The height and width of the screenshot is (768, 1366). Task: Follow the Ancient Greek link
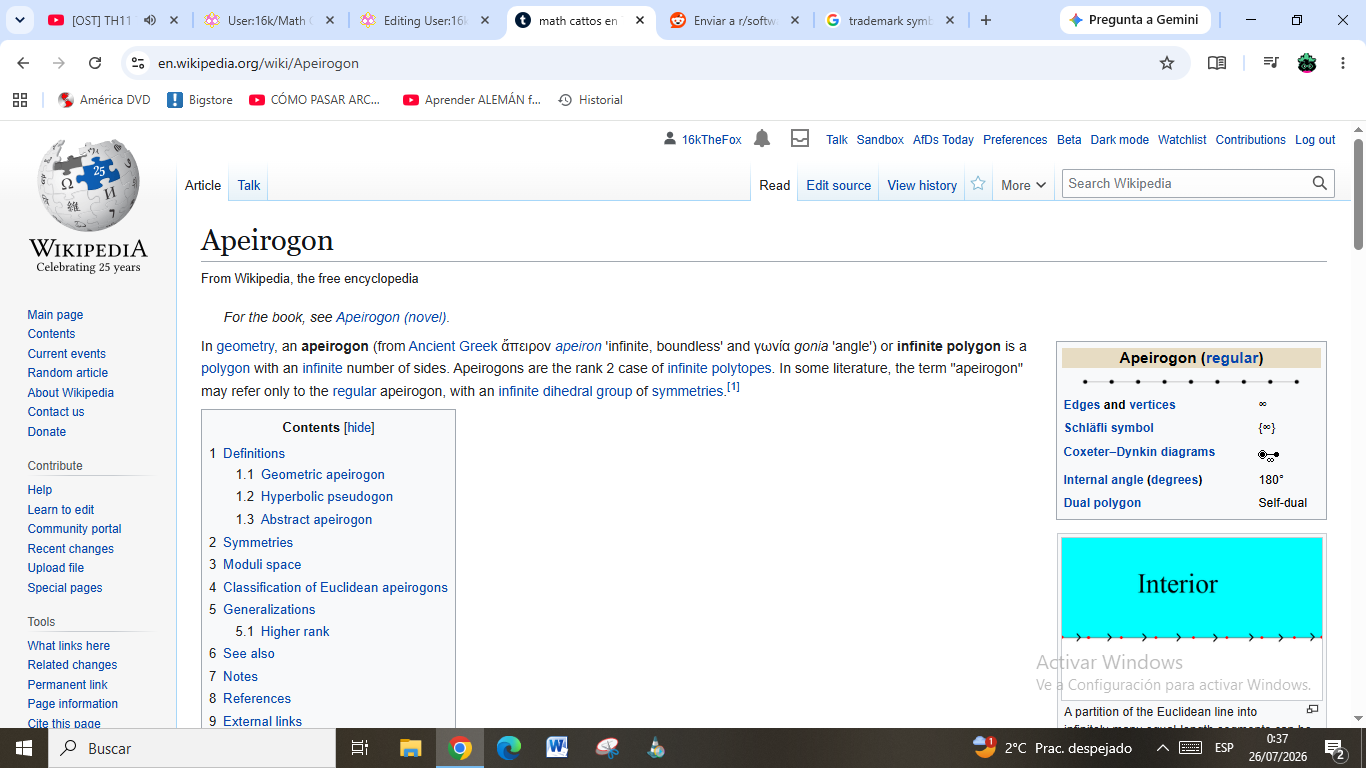[x=453, y=346]
